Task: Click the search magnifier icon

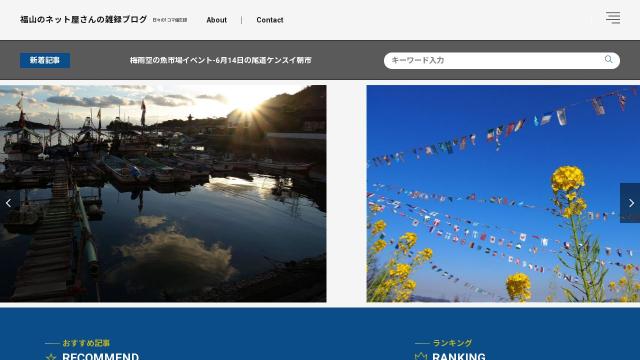Action: [x=608, y=60]
